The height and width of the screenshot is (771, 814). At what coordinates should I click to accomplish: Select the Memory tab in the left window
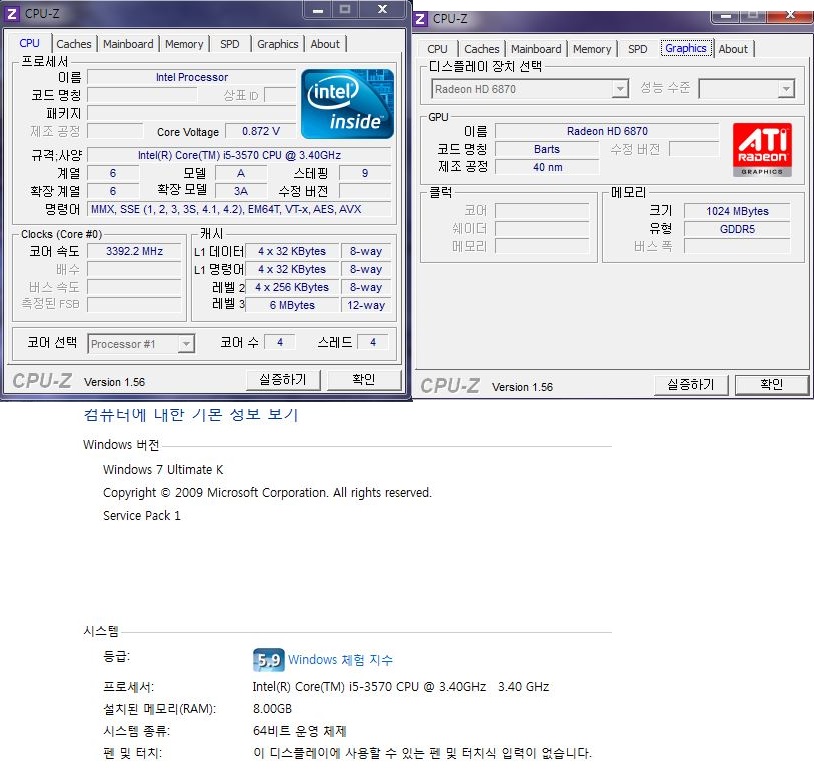coord(184,44)
